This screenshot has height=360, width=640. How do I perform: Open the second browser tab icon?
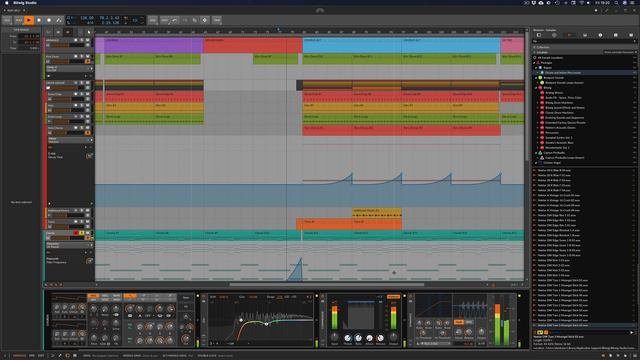point(554,36)
